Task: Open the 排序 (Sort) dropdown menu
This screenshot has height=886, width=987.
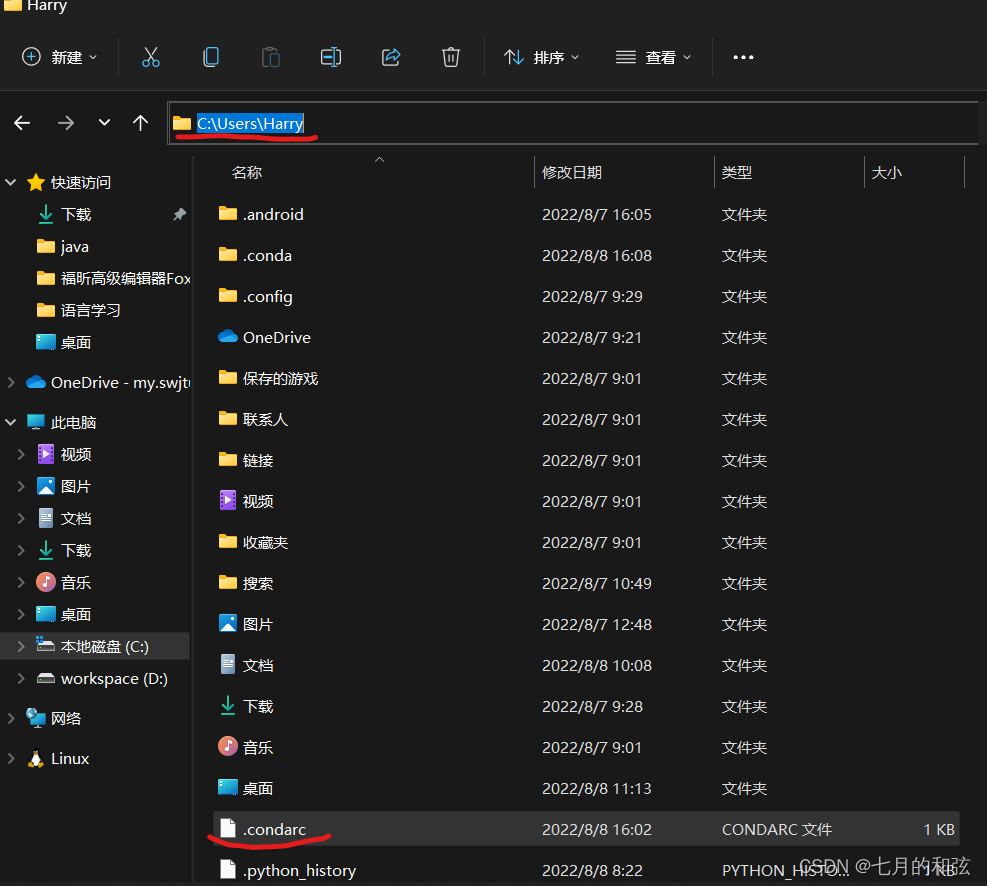Action: [541, 57]
